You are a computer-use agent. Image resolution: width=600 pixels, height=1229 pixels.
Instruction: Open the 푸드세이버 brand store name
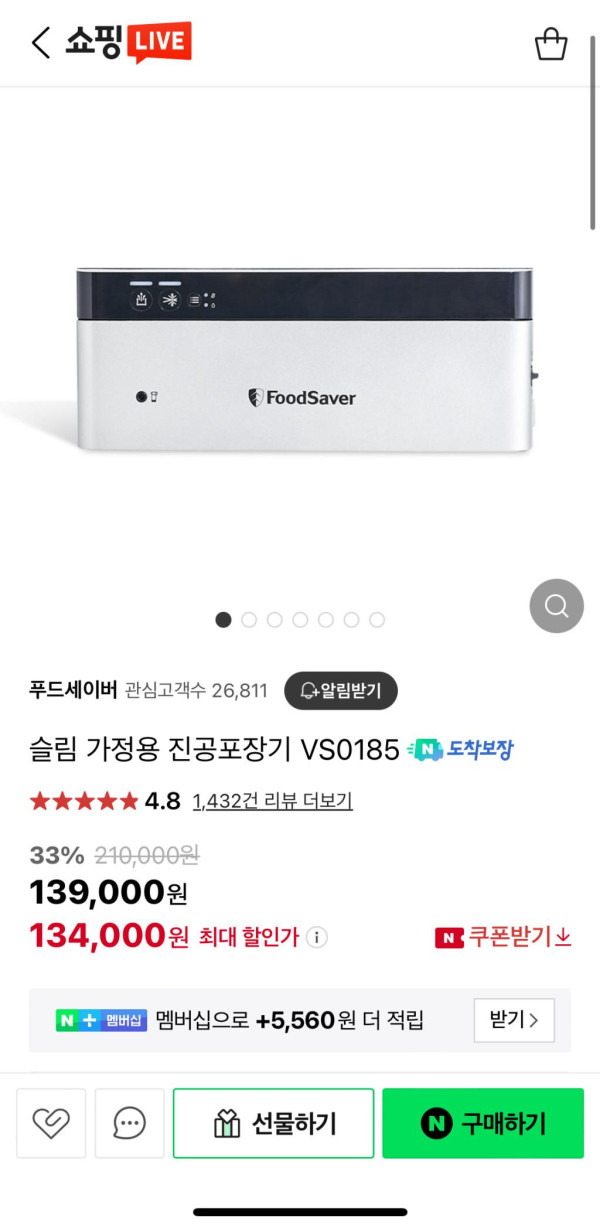(73, 690)
